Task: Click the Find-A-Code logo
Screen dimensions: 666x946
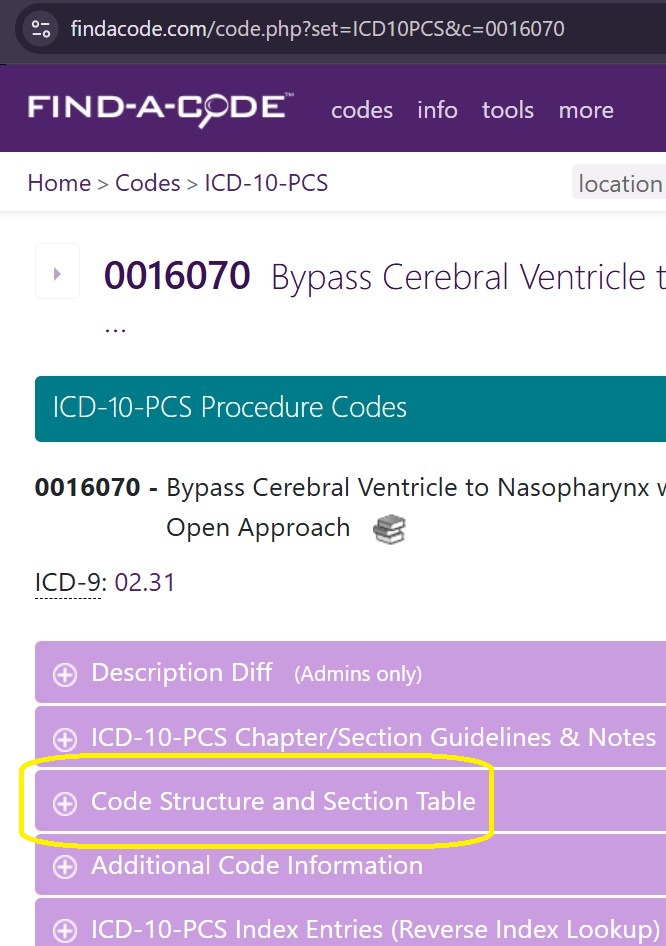Action: [160, 108]
